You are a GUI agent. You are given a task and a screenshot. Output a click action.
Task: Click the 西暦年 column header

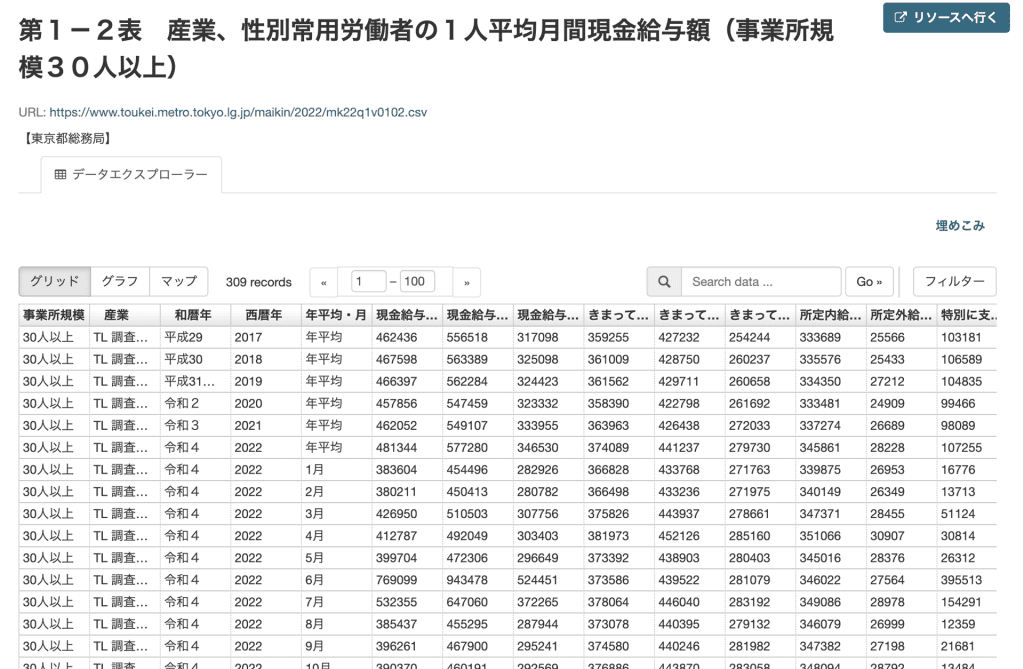[266, 315]
